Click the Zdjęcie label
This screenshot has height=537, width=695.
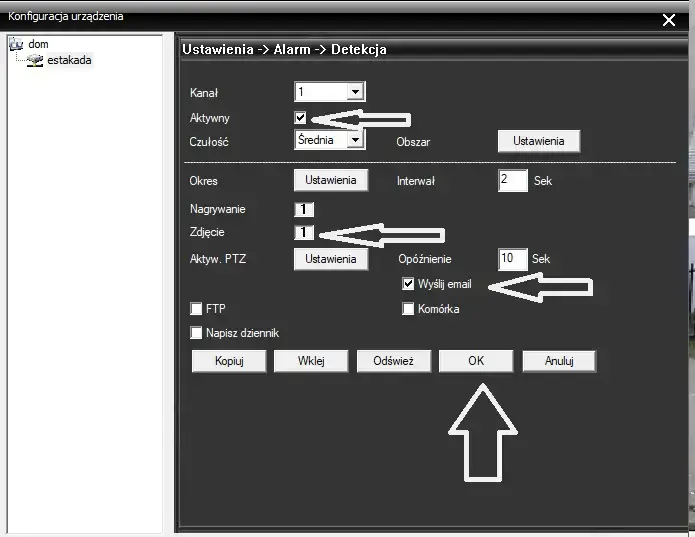tap(207, 232)
